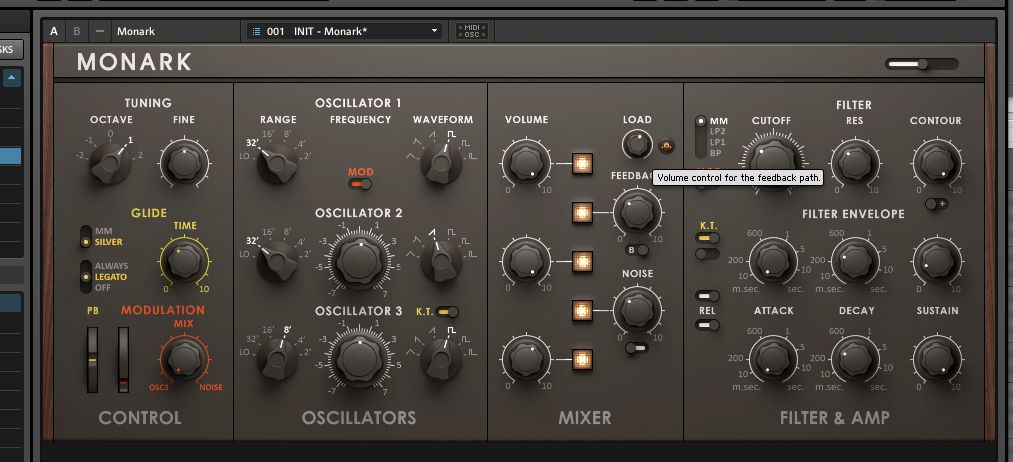The image size is (1013, 462).
Task: Click the orange Load indicator LED
Action: tap(667, 146)
